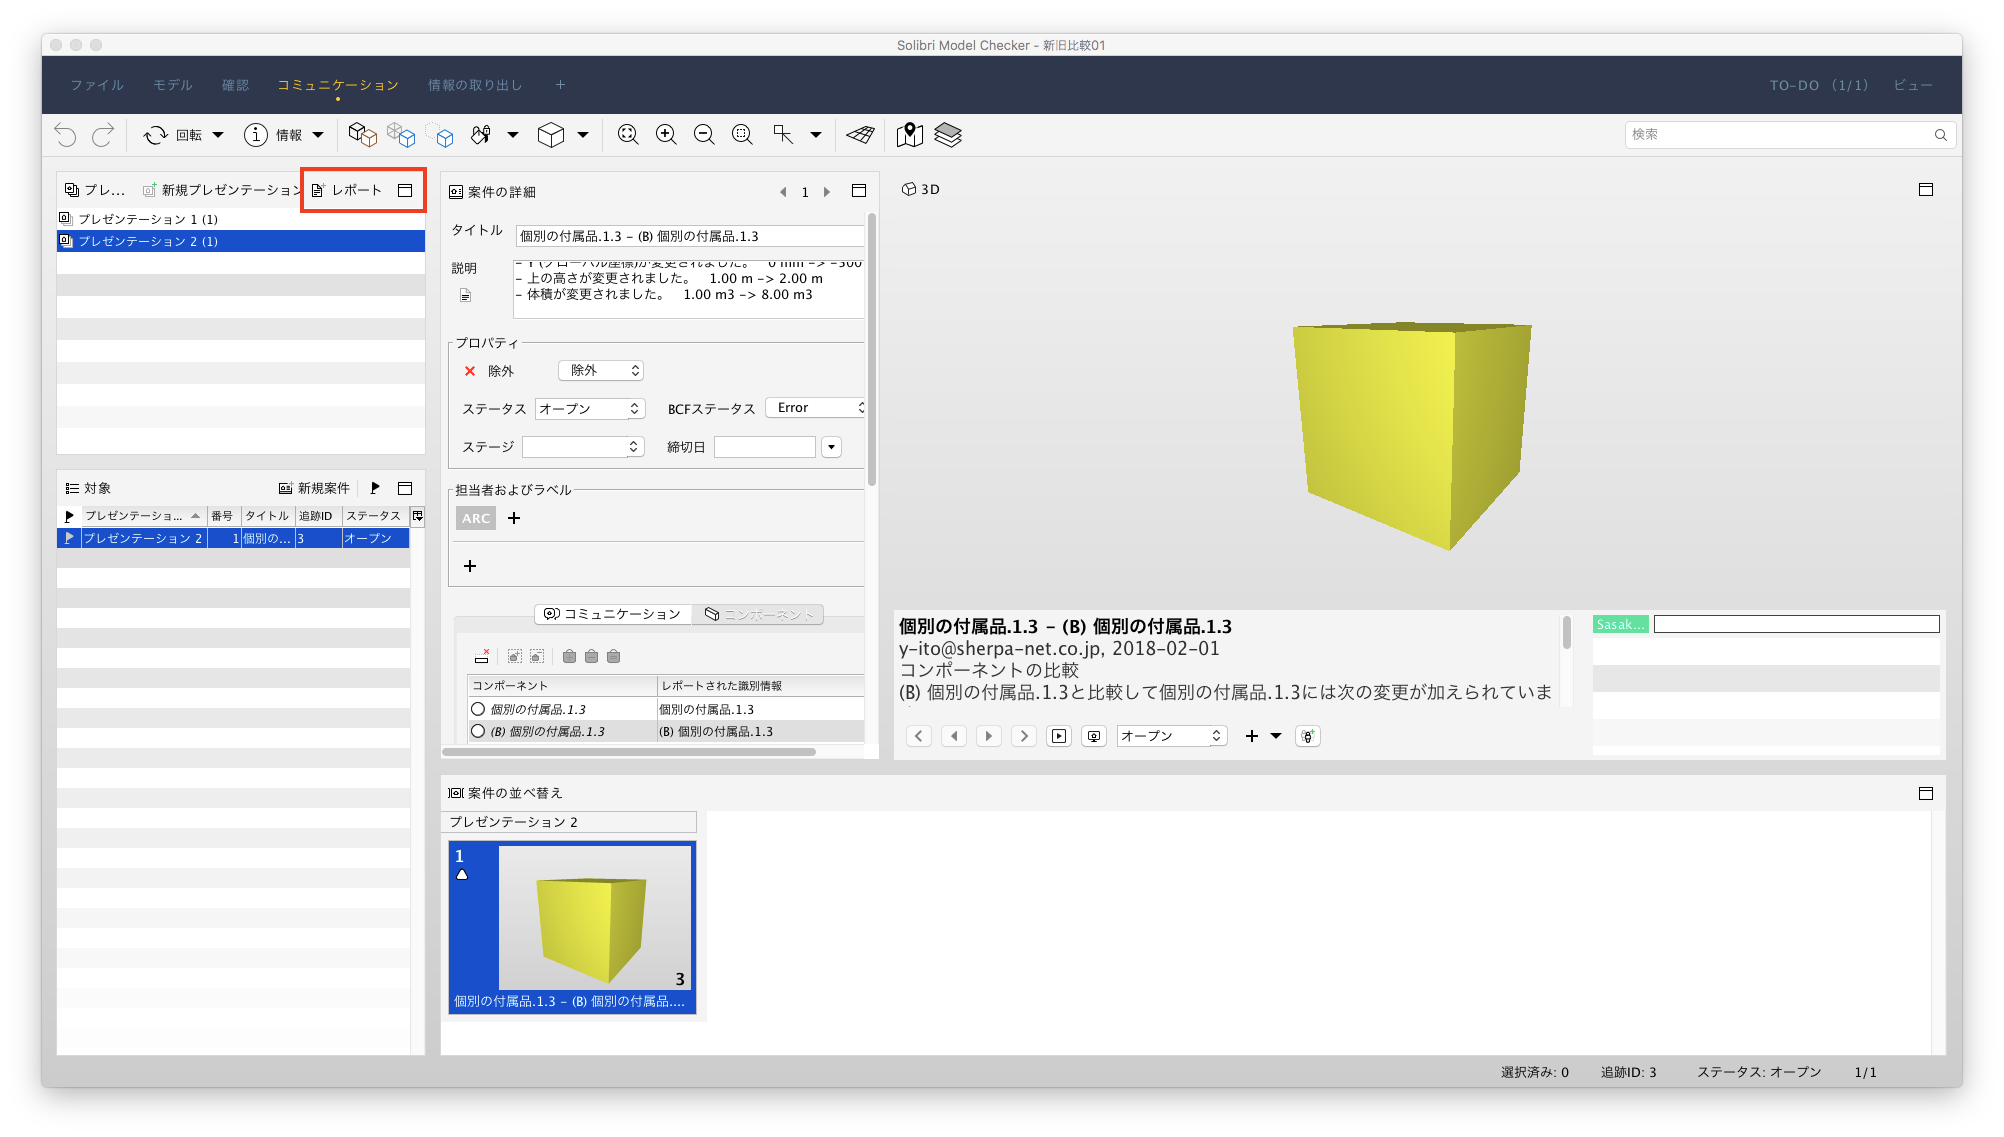2004x1137 pixels.
Task: Switch to the コンポーネント tab
Action: tap(759, 614)
